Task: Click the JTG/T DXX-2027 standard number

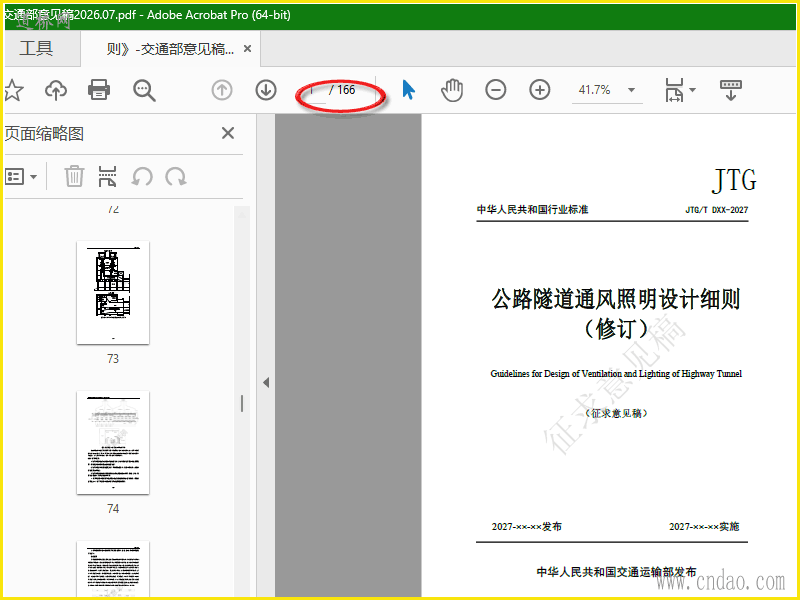Action: click(717, 210)
